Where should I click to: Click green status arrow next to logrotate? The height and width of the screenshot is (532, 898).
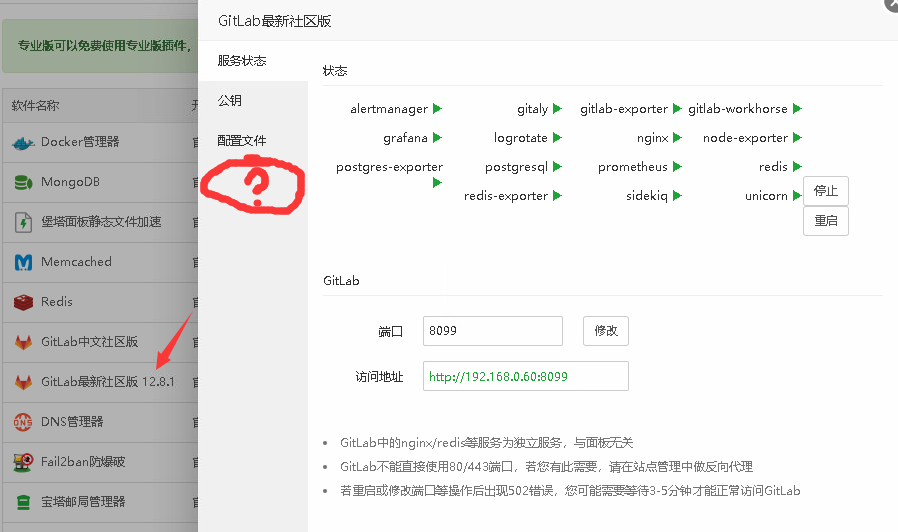(557, 137)
